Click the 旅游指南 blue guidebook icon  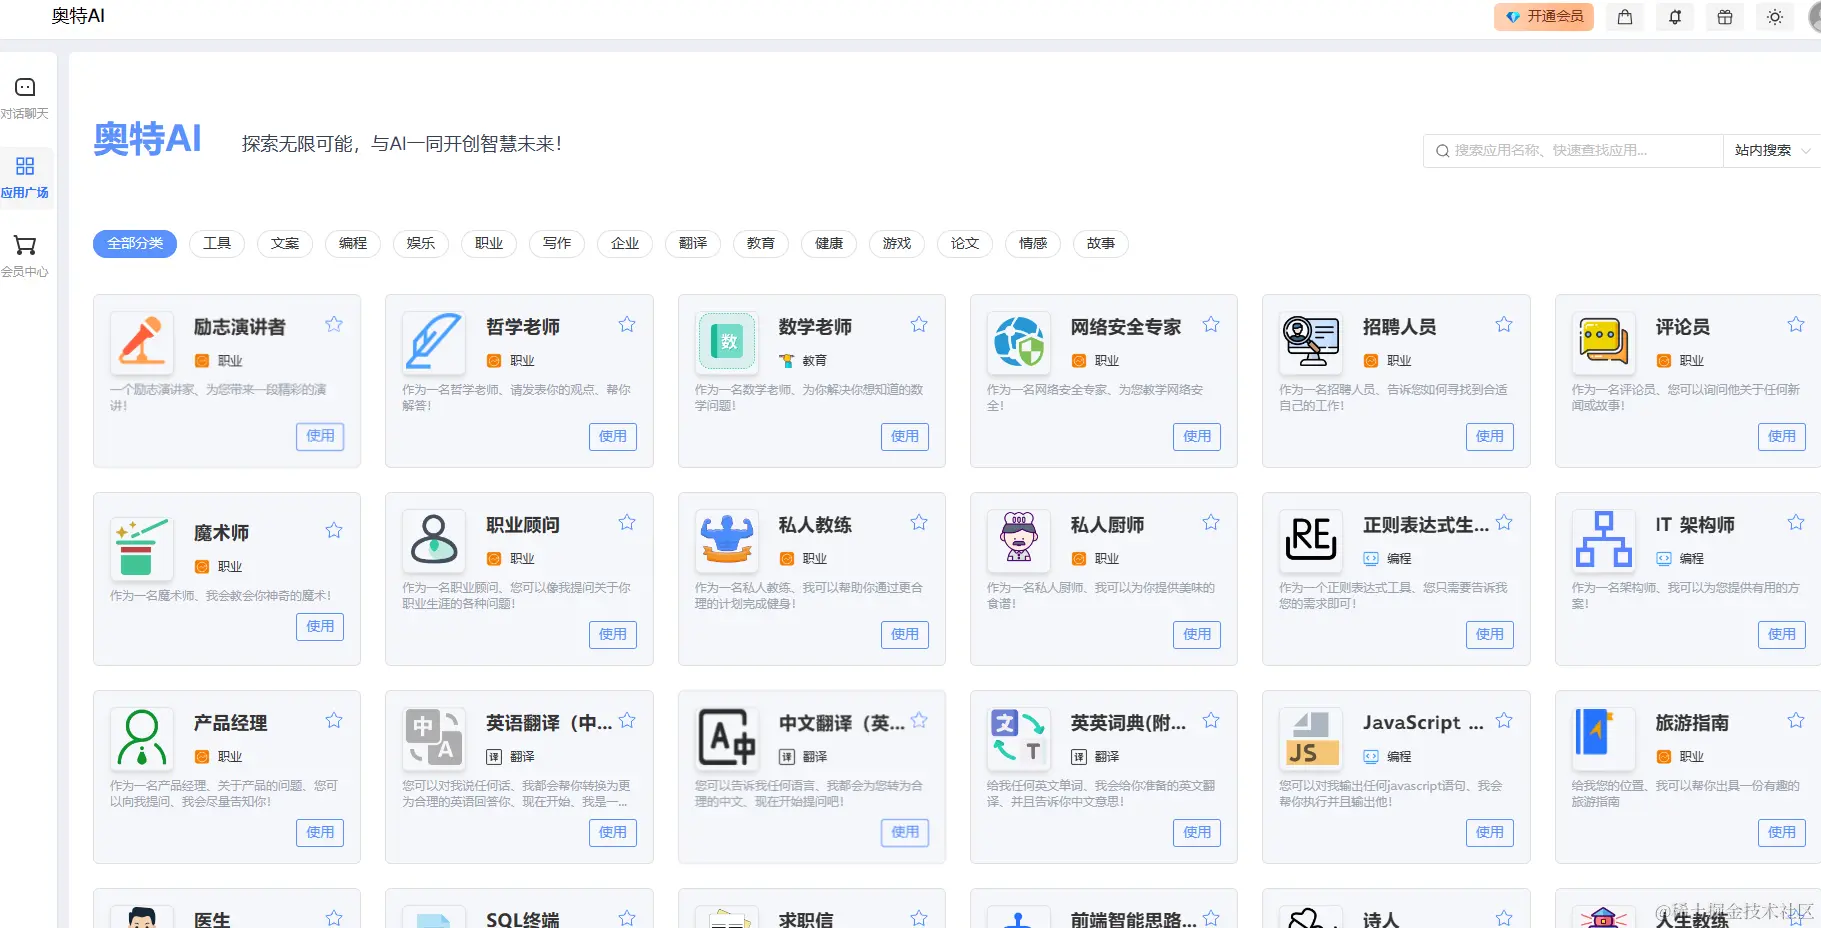point(1604,738)
